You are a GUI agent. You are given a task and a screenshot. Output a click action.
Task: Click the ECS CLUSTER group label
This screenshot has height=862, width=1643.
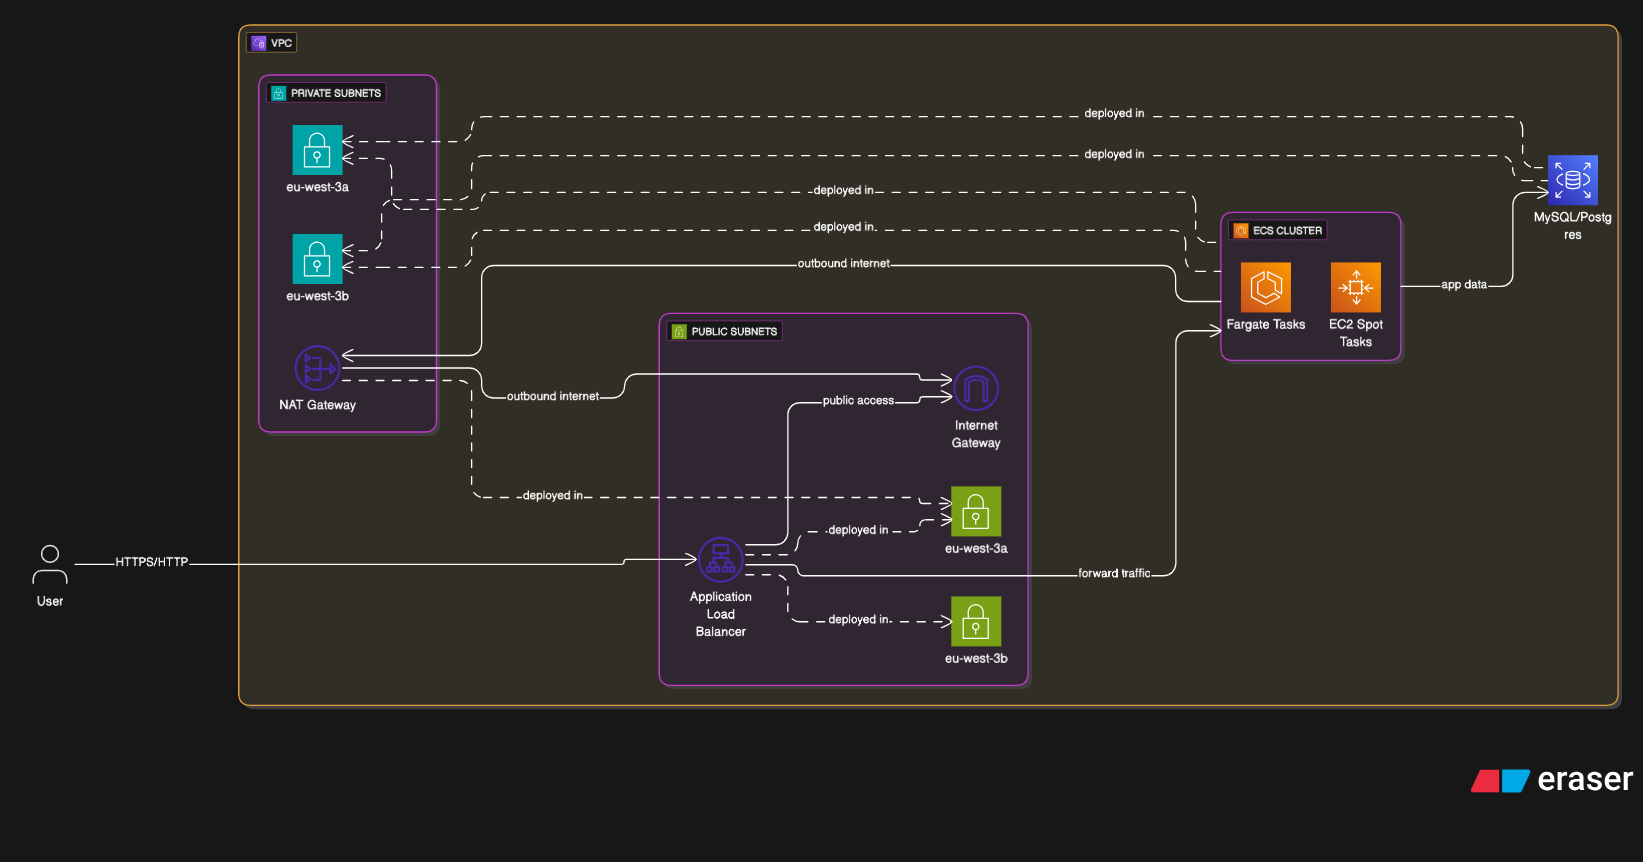(1278, 230)
